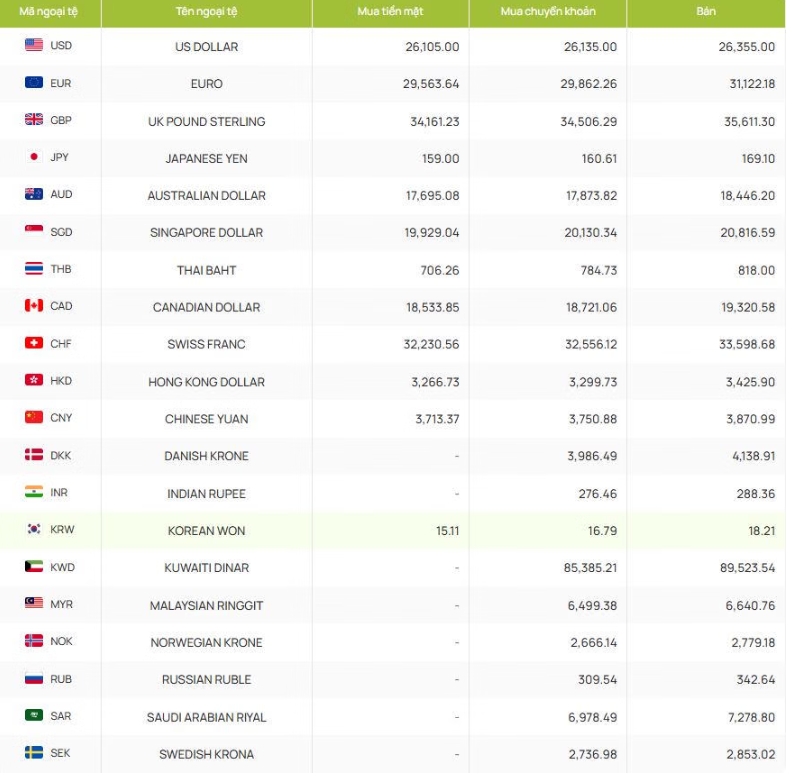Click the "Bán" column header

coord(706,11)
